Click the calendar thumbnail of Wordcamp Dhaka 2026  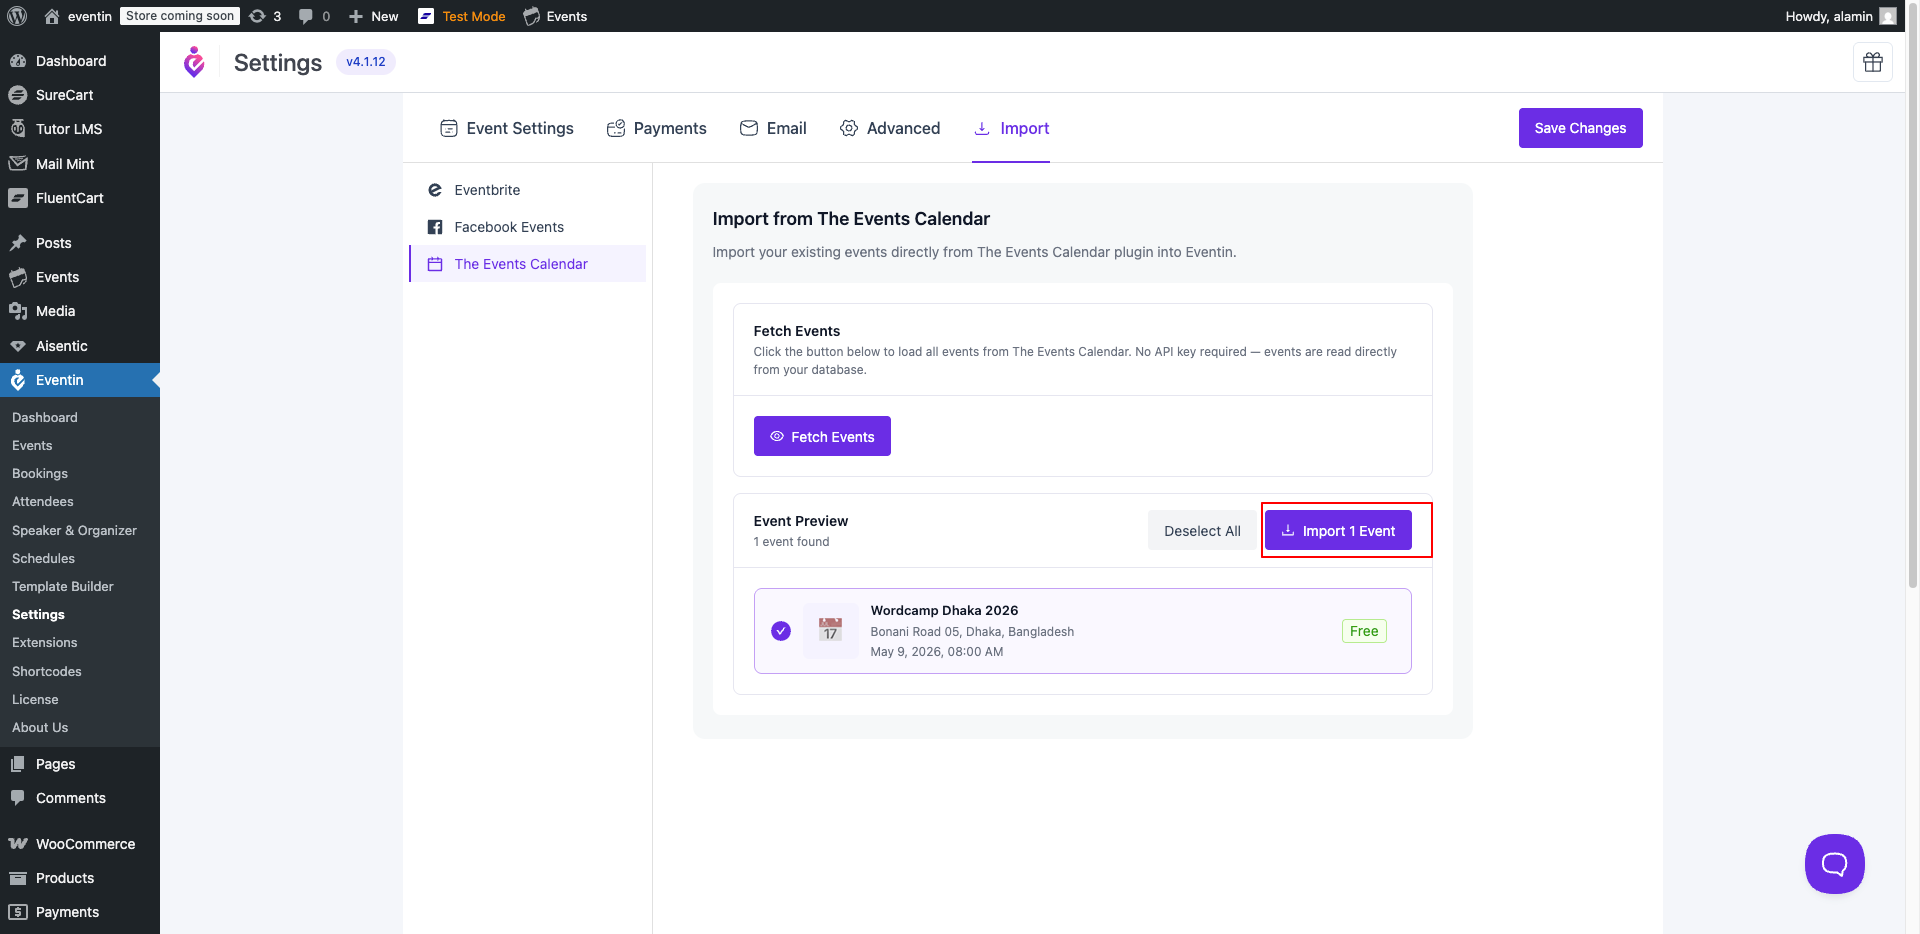pos(830,630)
